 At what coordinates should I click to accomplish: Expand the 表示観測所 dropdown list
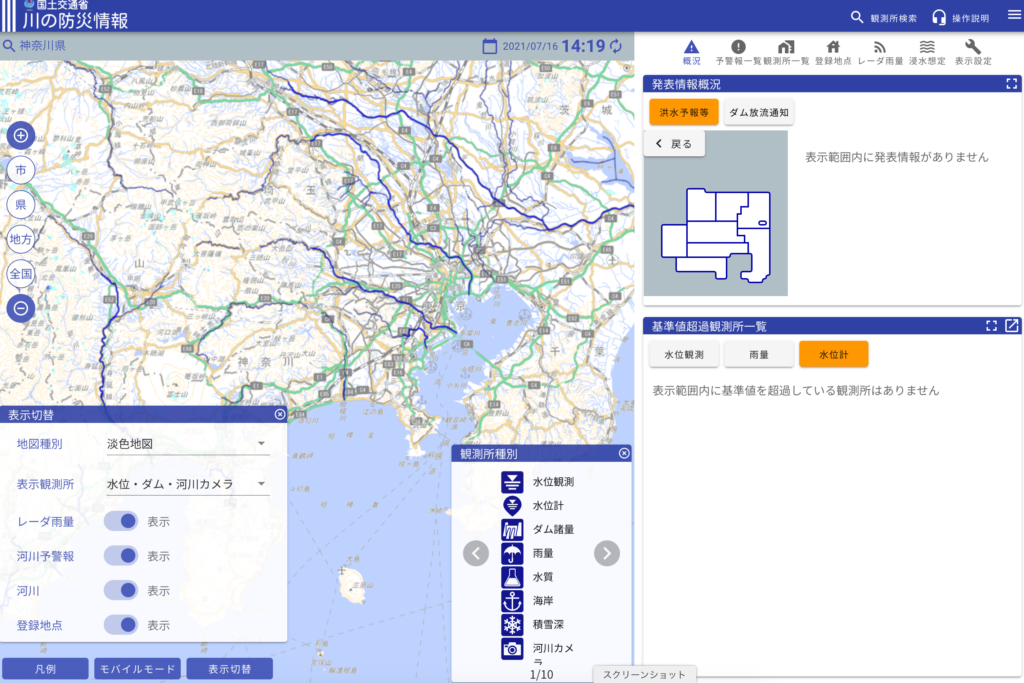tap(187, 484)
